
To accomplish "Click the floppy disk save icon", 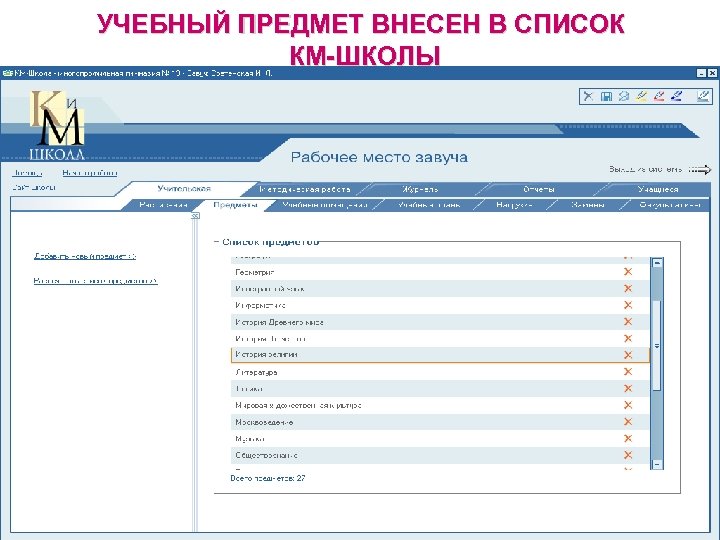I will click(606, 96).
